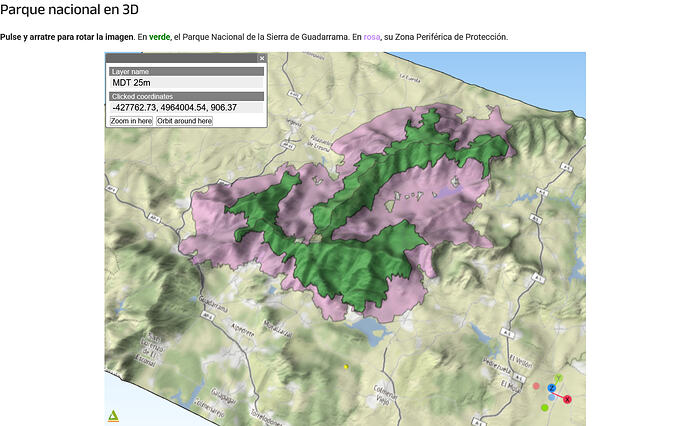Screen dimensions: 690x426
Task: Click the 'Orbit around here' button
Action: (x=185, y=121)
